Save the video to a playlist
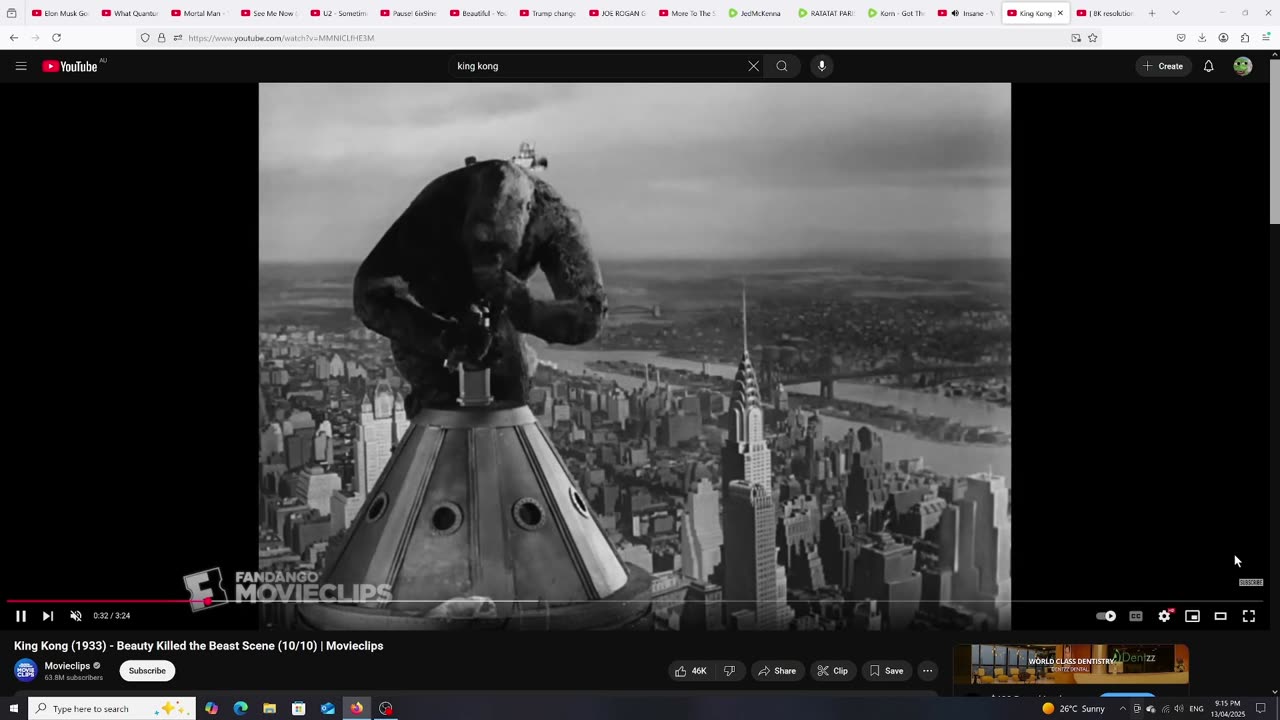This screenshot has height=720, width=1280. [x=886, y=671]
